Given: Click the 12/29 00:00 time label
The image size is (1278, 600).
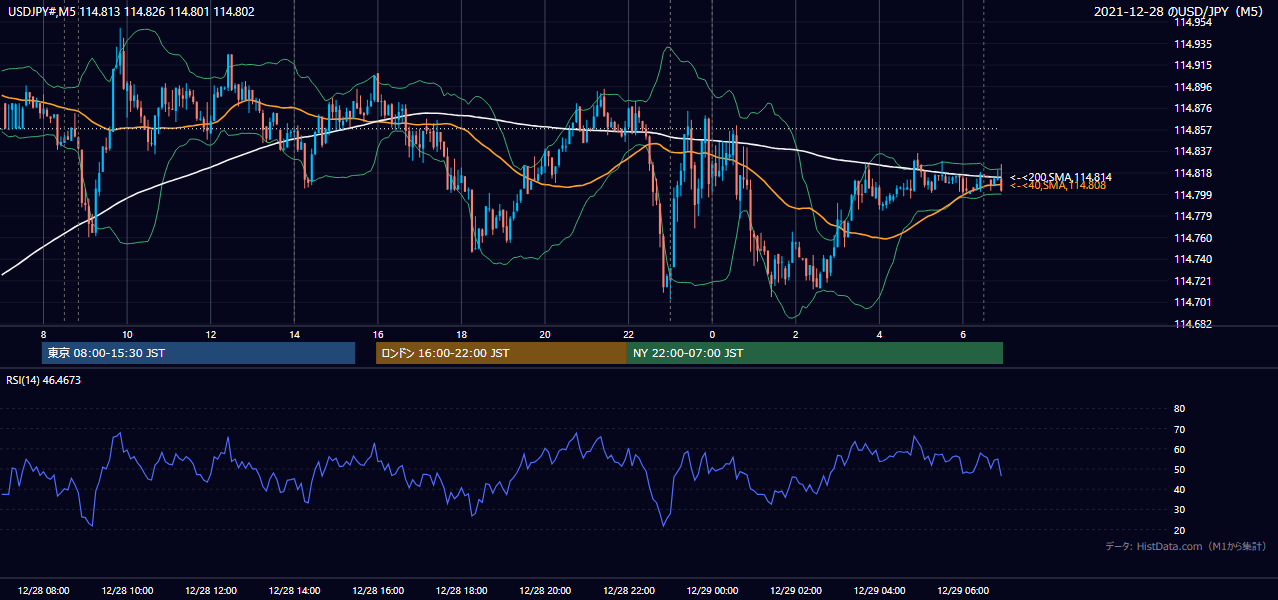Looking at the screenshot, I should (x=712, y=591).
